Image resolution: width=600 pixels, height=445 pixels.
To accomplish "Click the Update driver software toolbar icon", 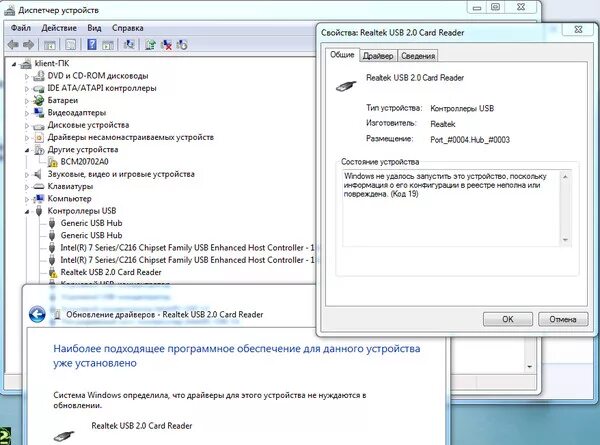I will (x=150, y=45).
